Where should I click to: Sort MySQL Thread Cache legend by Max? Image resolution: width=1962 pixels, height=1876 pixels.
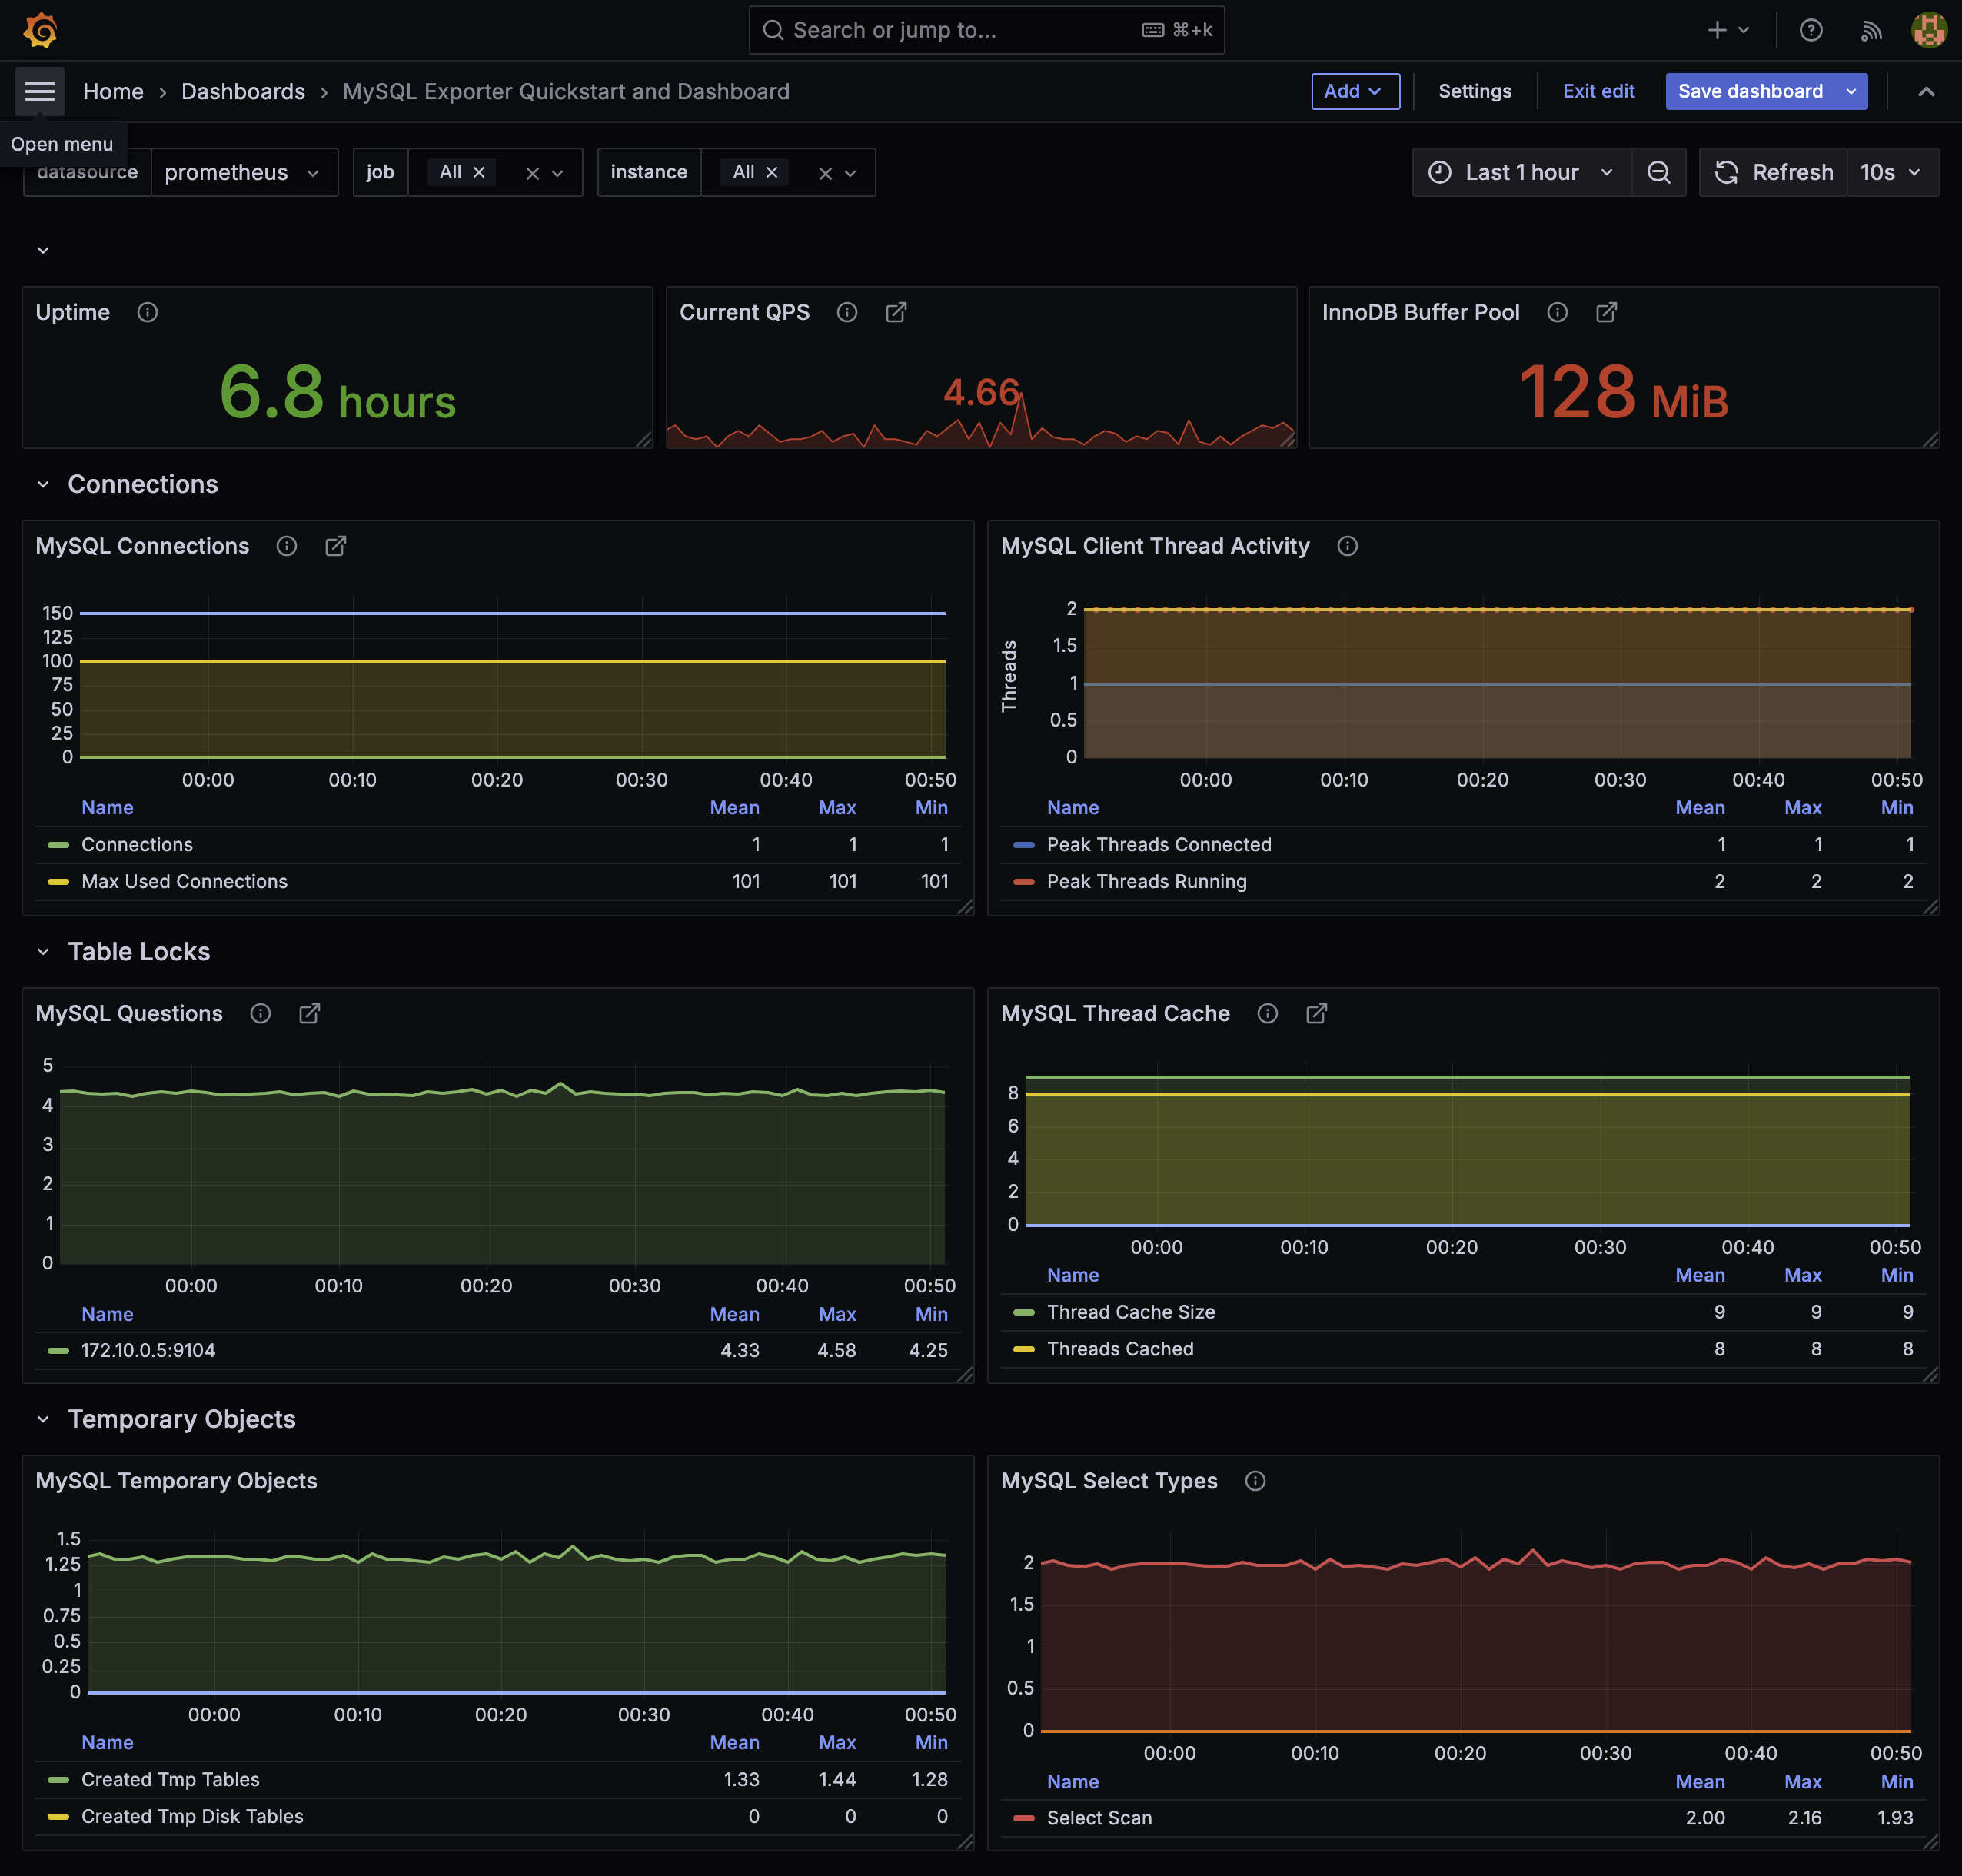pos(1802,1276)
